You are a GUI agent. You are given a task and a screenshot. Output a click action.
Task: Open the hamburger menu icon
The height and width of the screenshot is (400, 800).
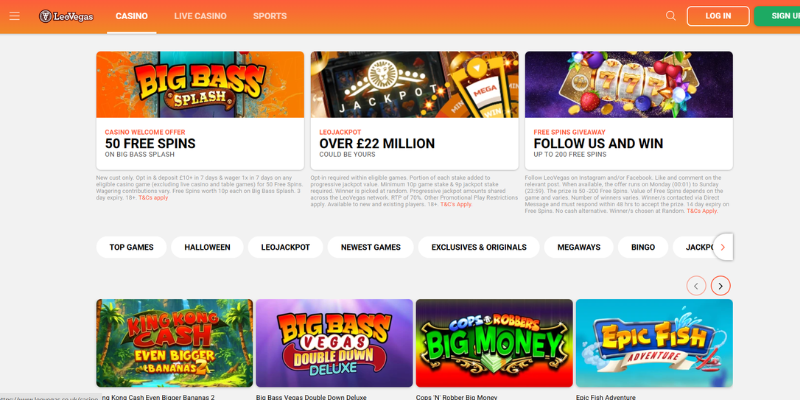(14, 16)
